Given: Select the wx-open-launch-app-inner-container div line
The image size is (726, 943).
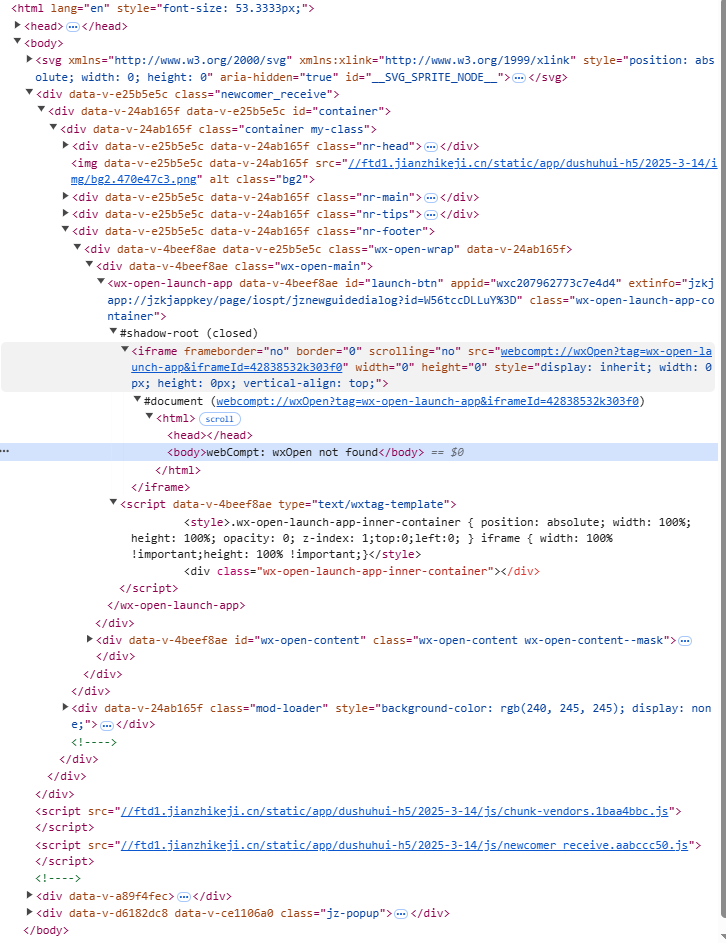Looking at the screenshot, I should click(x=361, y=571).
